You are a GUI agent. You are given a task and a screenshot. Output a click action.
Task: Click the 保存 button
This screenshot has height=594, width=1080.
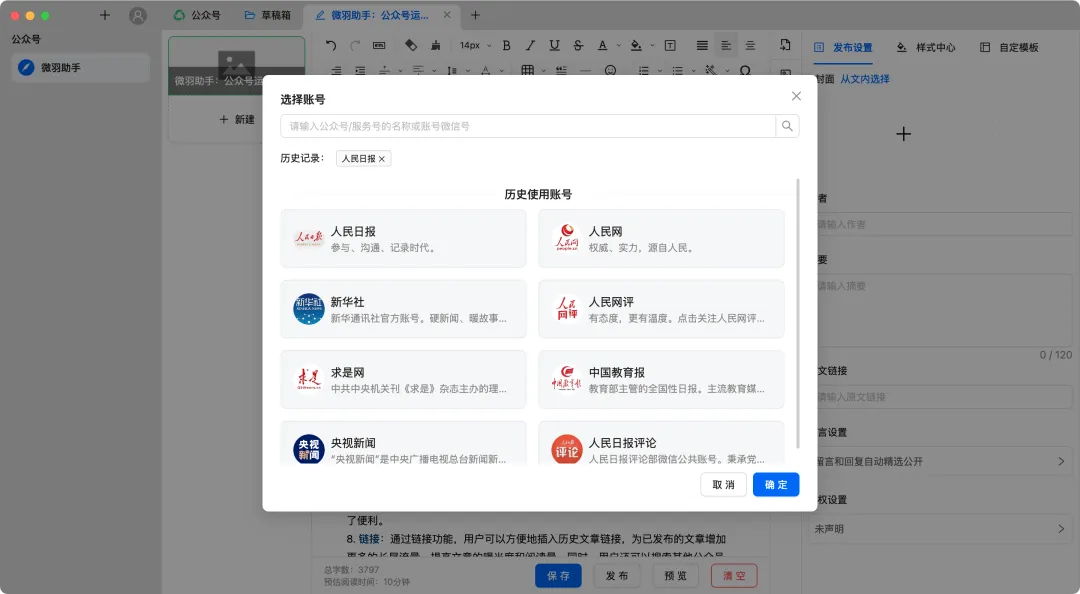click(558, 575)
